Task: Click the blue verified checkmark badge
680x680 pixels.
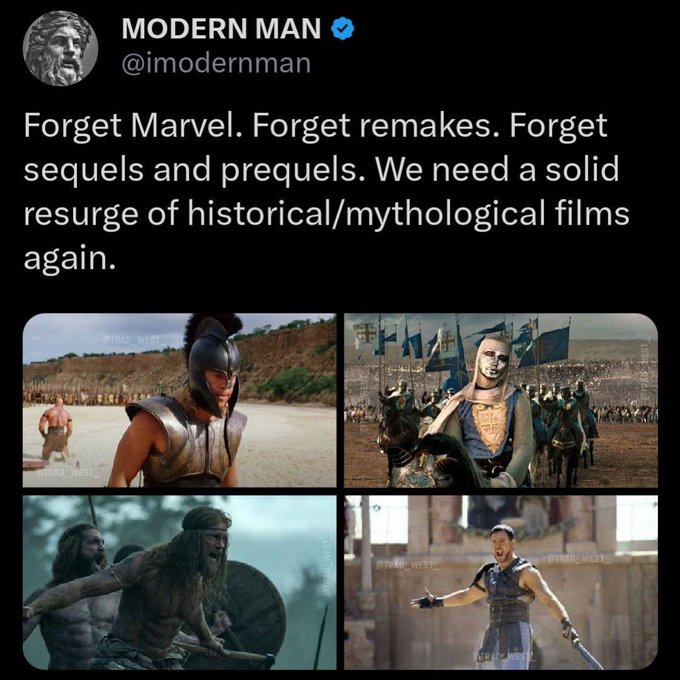Action: pos(343,28)
